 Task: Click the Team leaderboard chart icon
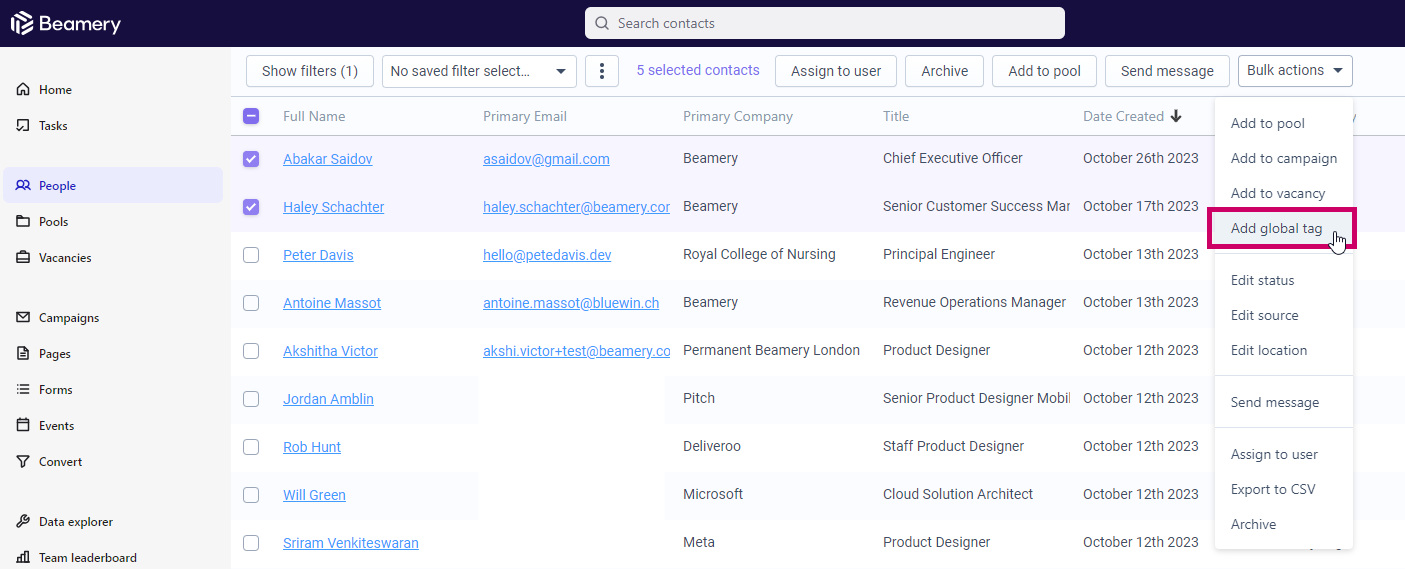(23, 558)
